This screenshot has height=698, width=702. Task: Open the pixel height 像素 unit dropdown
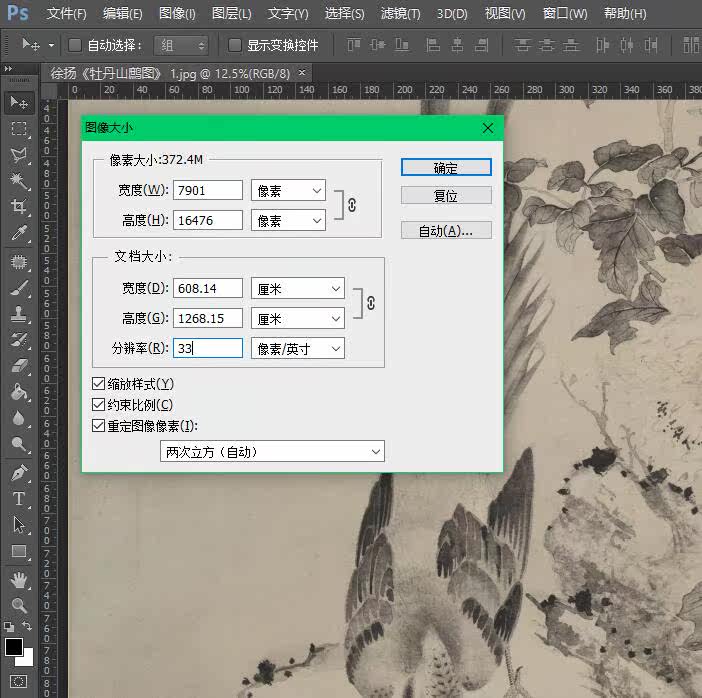click(x=288, y=220)
